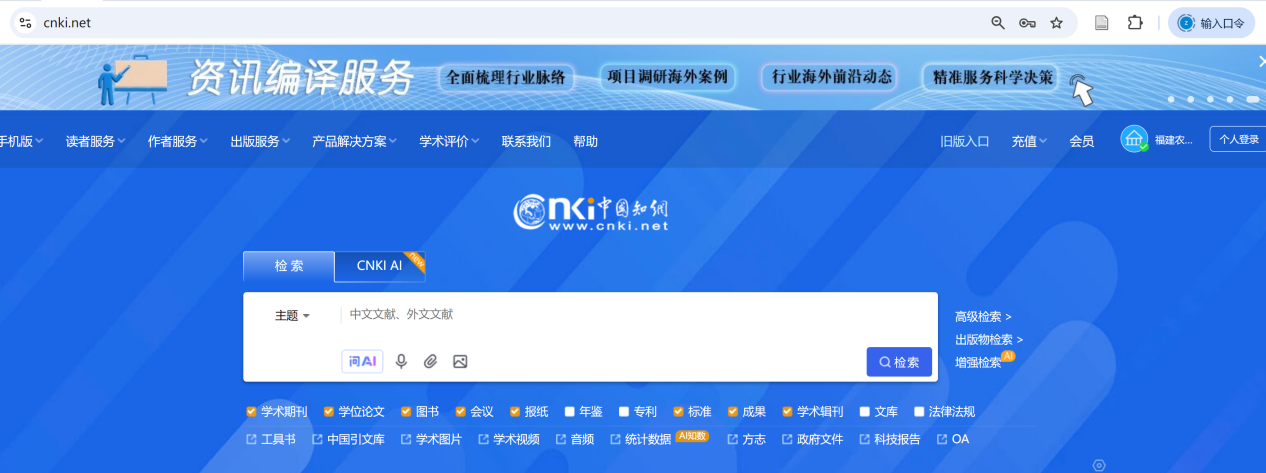Click the paperclip attachment icon

[430, 362]
